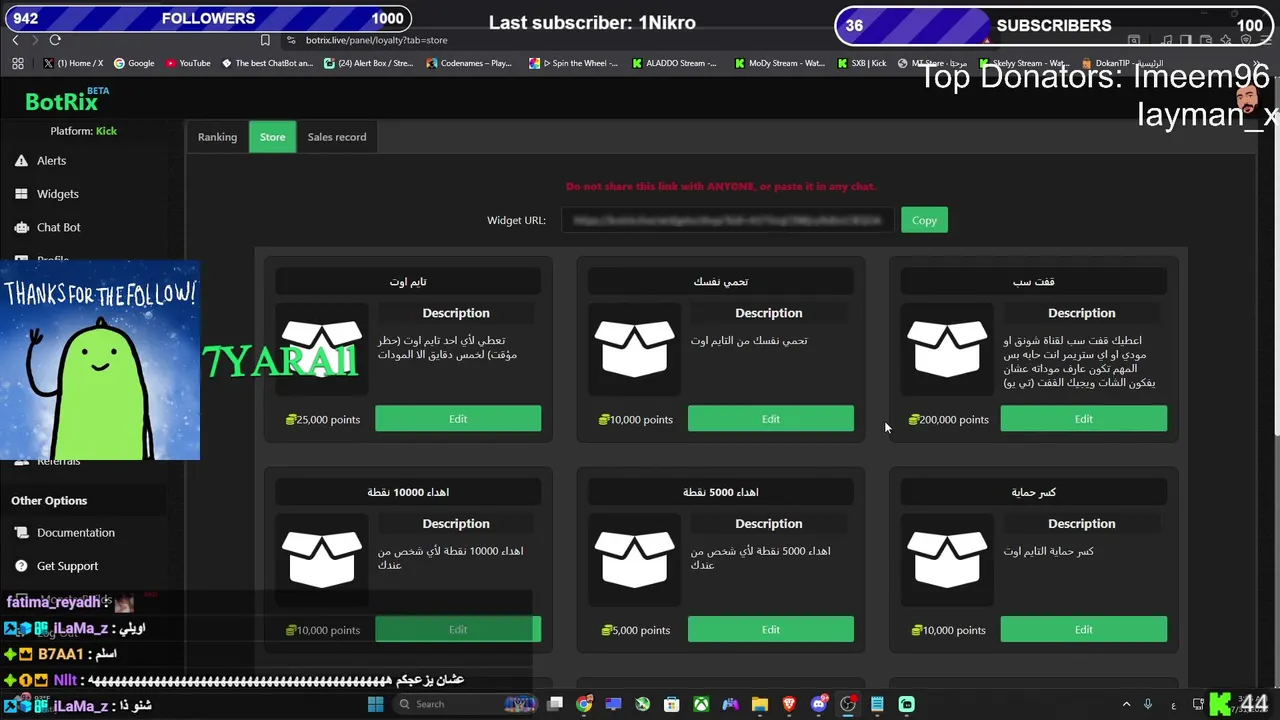Edit the تايم اوت store item
Screen dimensions: 1280x720
(x=458, y=419)
